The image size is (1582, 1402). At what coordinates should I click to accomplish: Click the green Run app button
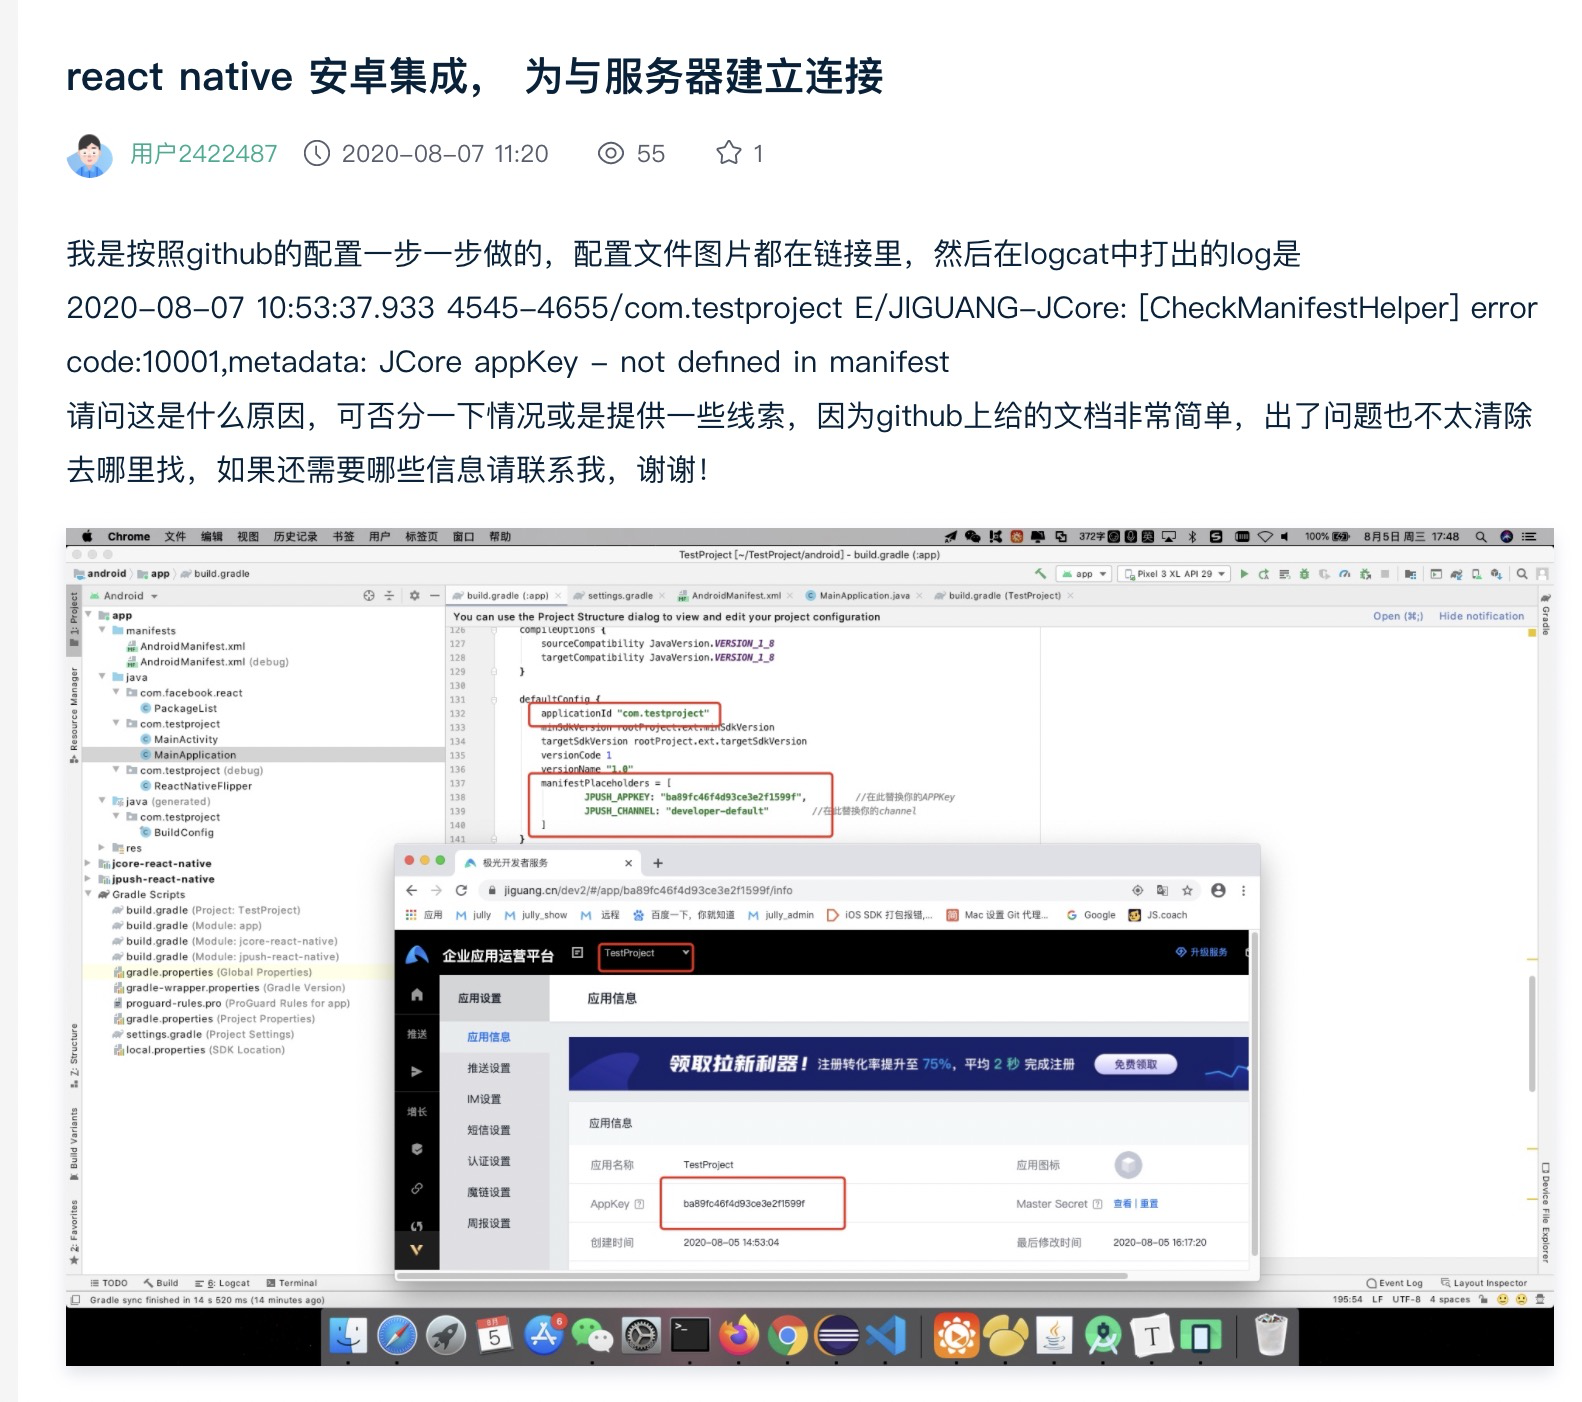(x=1244, y=574)
